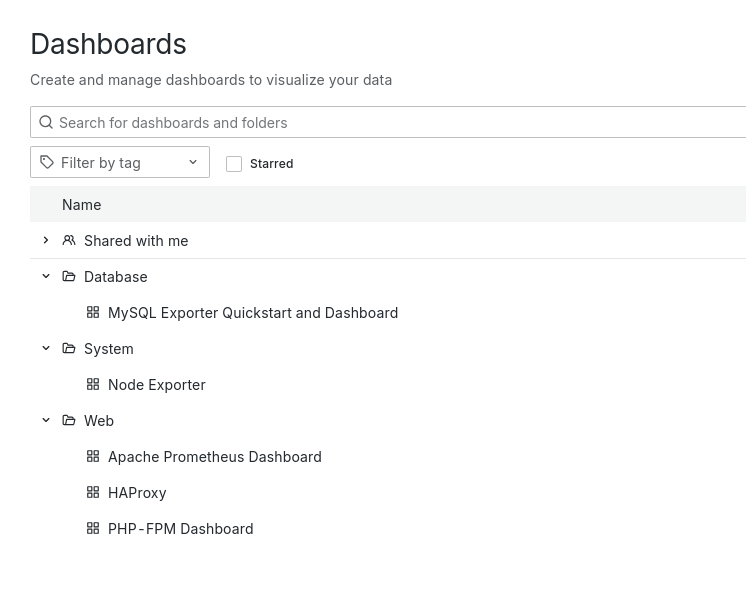This screenshot has width=746, height=595.
Task: Open the Apache Prometheus Dashboard link
Action: coord(215,457)
